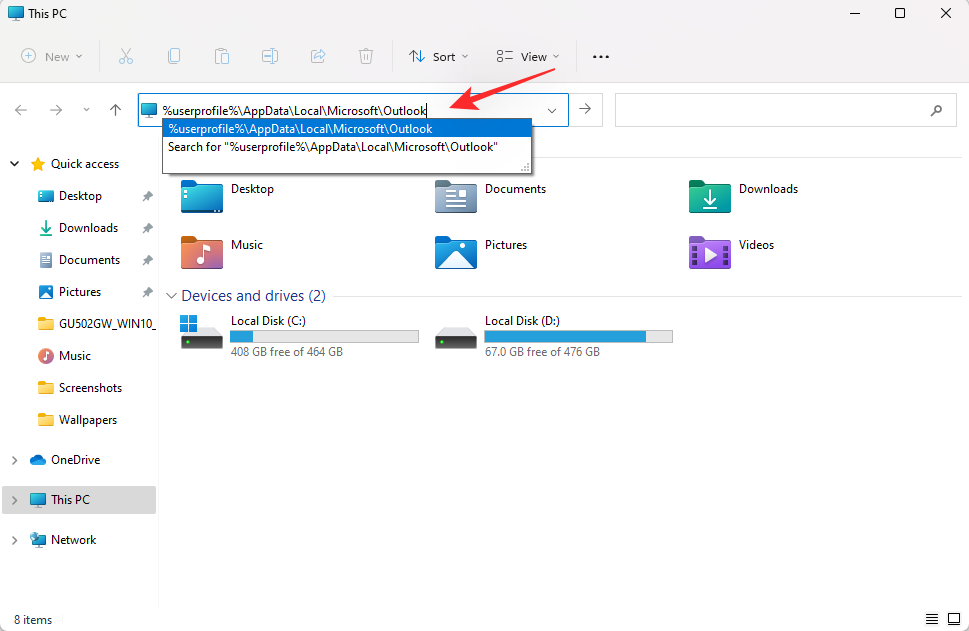Choose Search for "%userprofile%..." suggestion
The width and height of the screenshot is (969, 631).
click(x=347, y=146)
